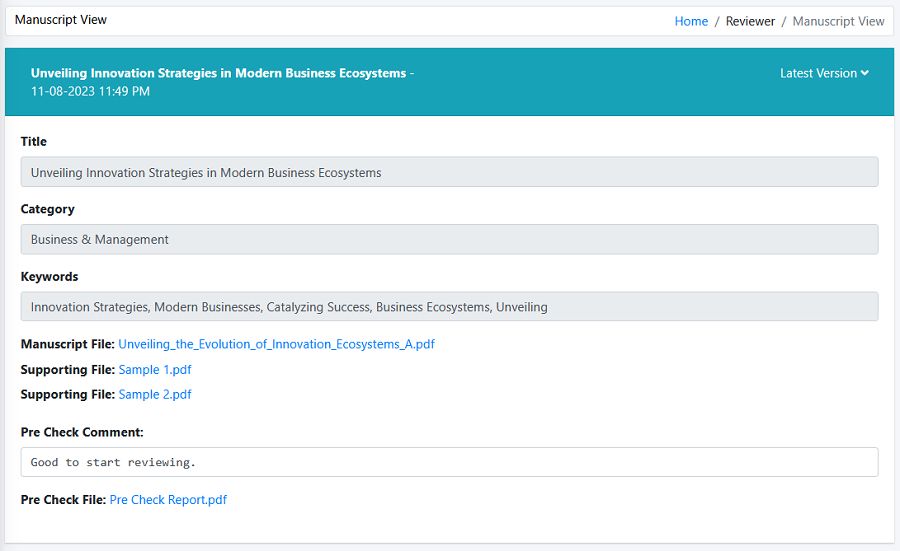The width and height of the screenshot is (900, 551).
Task: Go to the Home breadcrumb link
Action: coord(691,21)
